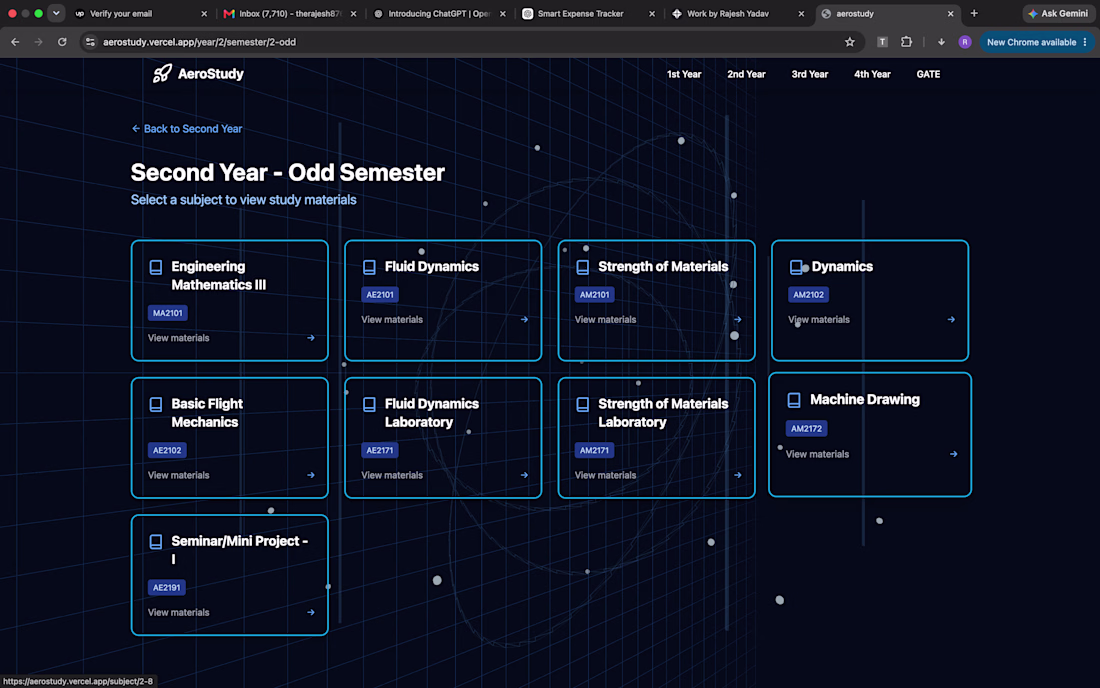Click arrow icon on Machine Drawing card
This screenshot has height=688, width=1100.
[953, 454]
